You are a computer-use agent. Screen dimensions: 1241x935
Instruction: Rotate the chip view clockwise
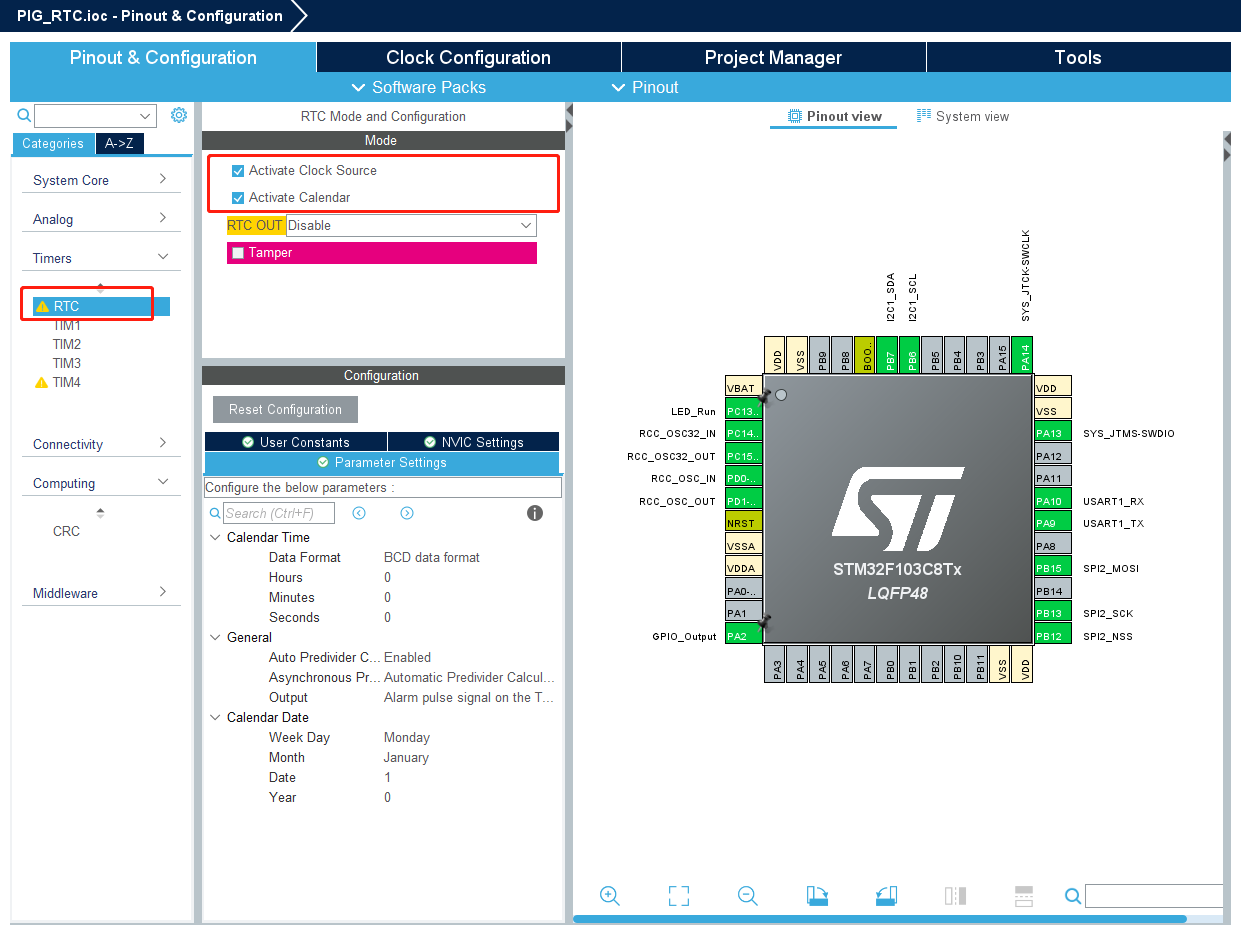817,896
